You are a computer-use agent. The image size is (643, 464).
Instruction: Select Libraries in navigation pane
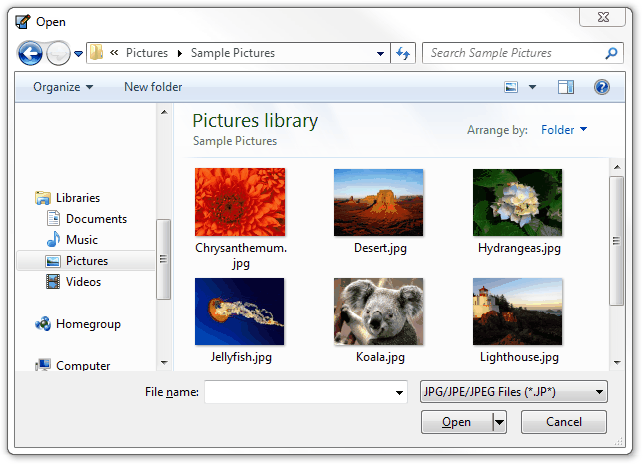(78, 198)
